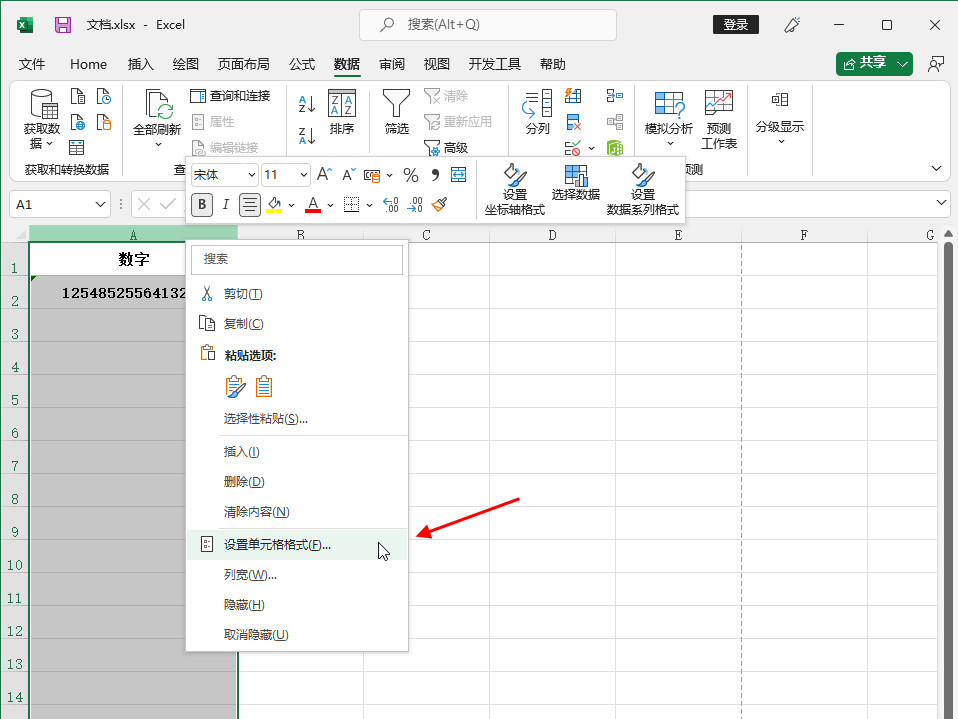Screen dimensions: 958x719
Task: Toggle Bold in the mini toolbar
Action: click(202, 205)
